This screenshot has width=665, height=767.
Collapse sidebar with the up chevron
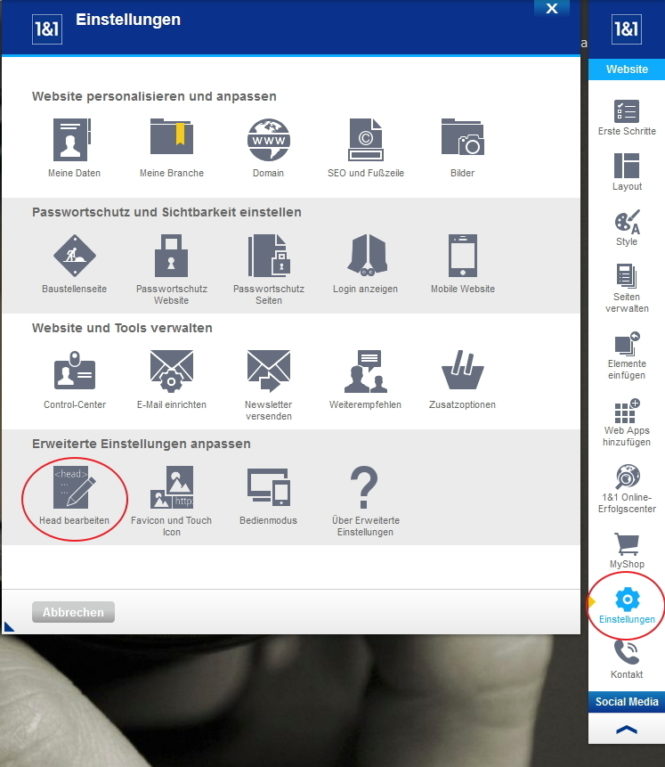[627, 730]
